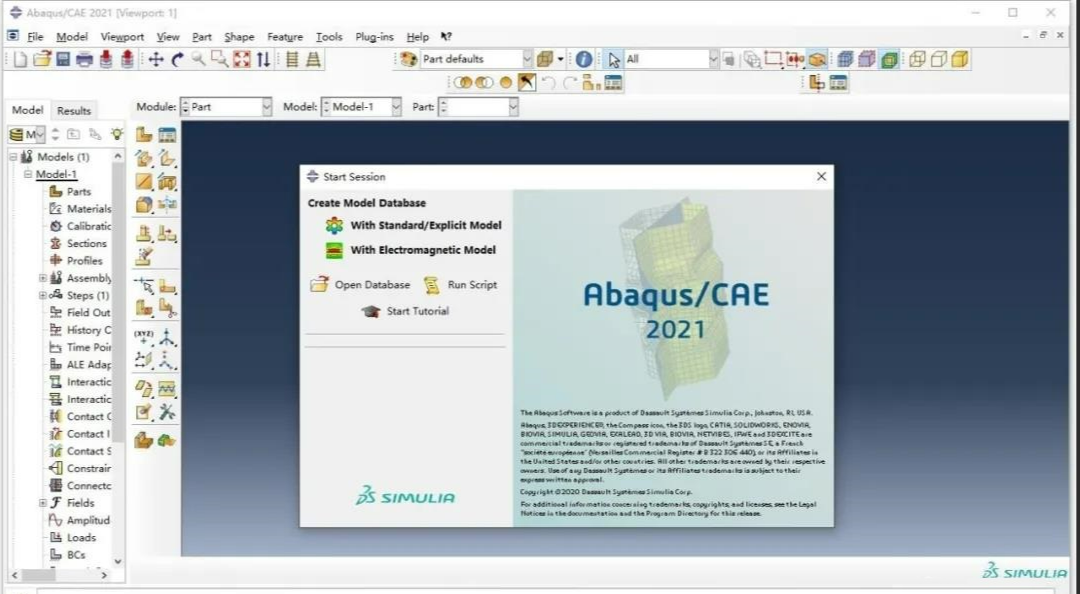Click the Create Wire tool icon
The width and height of the screenshot is (1080, 594).
tap(144, 182)
